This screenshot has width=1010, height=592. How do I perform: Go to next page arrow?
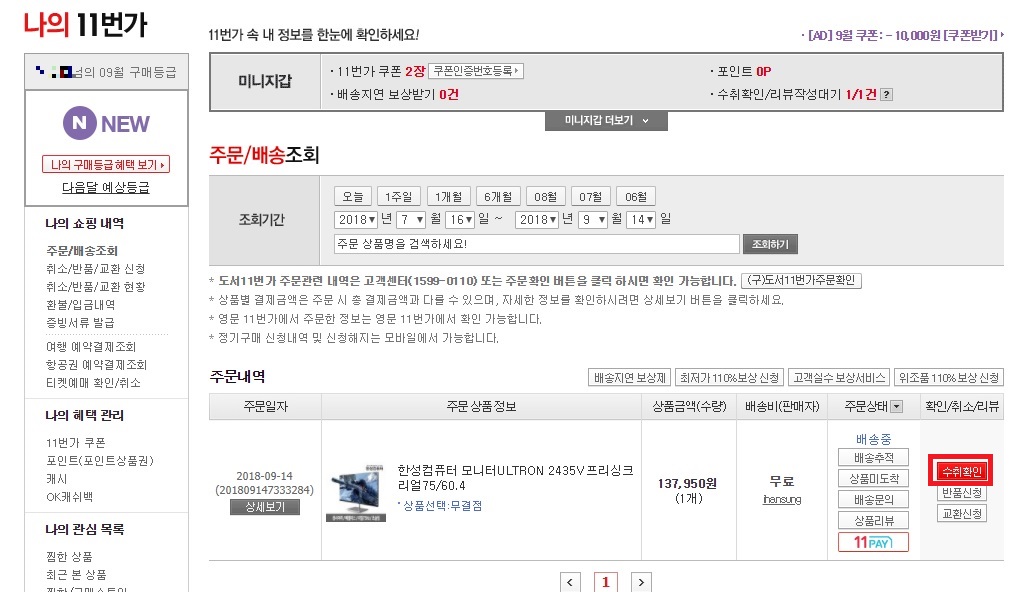pos(641,582)
